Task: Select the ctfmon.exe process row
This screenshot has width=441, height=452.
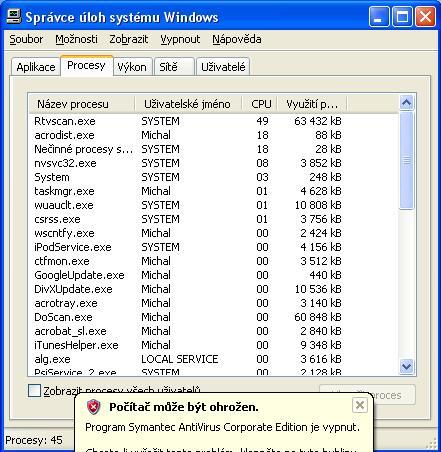Action: pos(213,261)
